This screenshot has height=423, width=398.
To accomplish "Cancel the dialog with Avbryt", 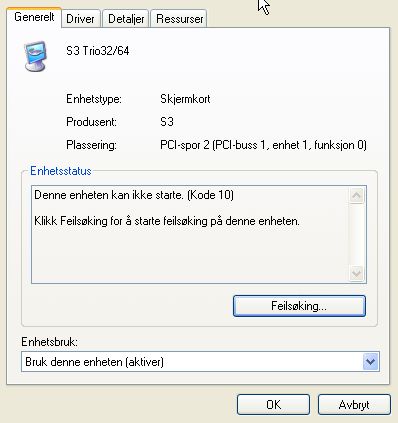I will [354, 405].
